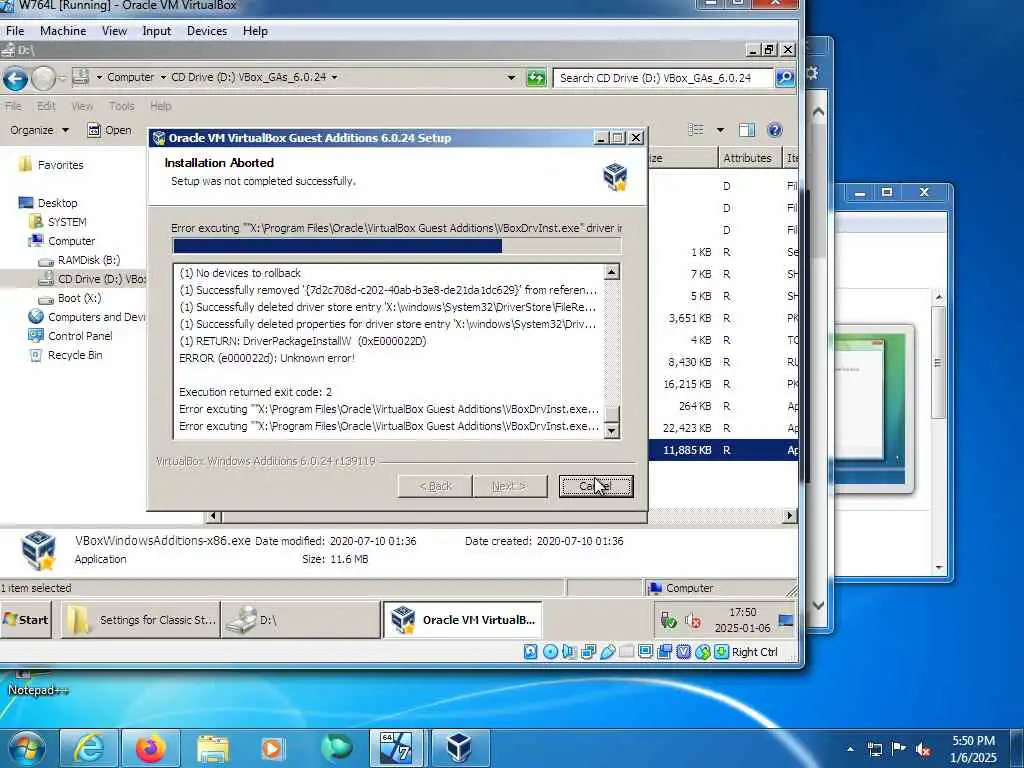Open the VirtualBox Input menu
This screenshot has height=768, width=1024.
click(x=157, y=31)
